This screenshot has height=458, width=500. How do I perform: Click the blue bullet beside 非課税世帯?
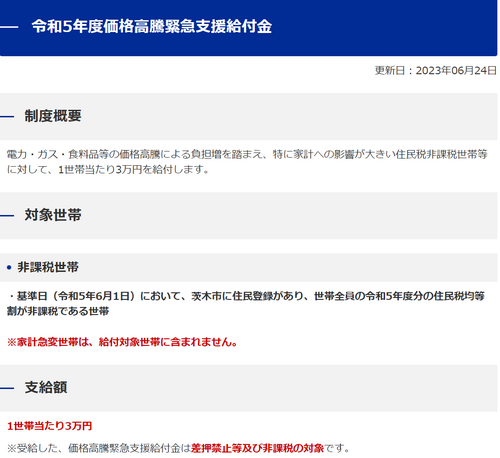tap(9, 267)
